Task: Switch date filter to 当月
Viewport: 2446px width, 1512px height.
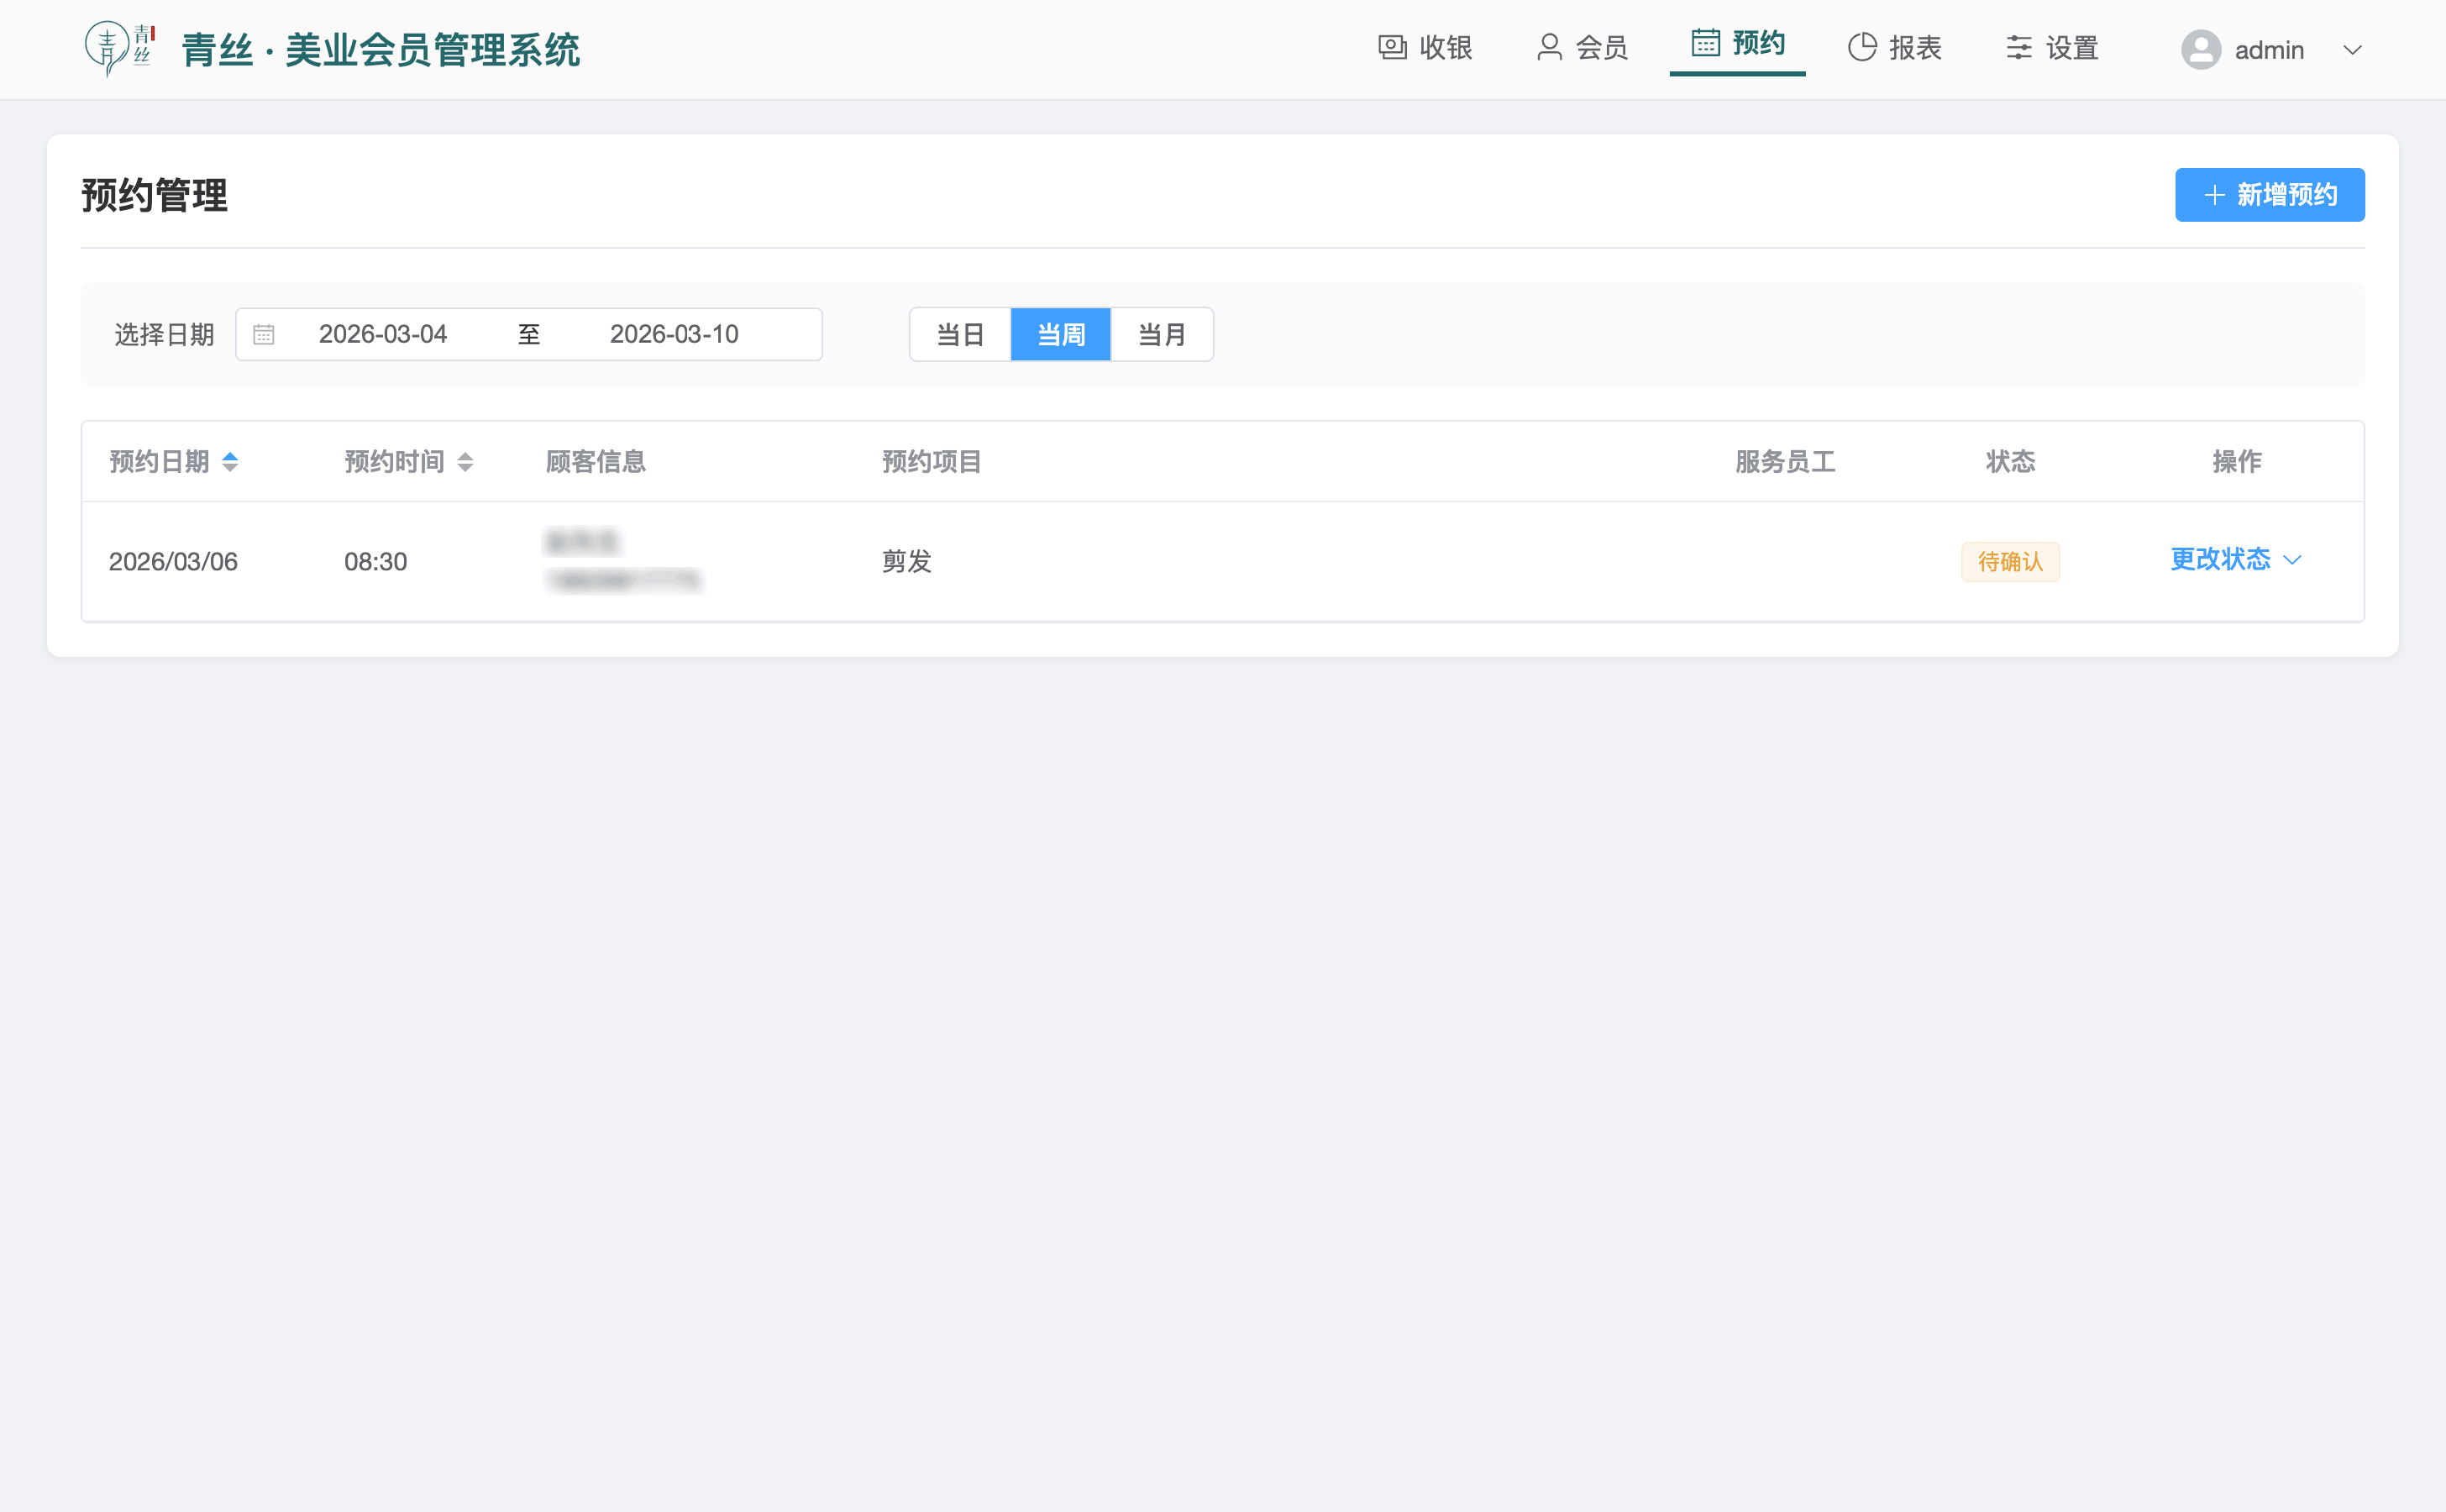Action: pos(1162,334)
